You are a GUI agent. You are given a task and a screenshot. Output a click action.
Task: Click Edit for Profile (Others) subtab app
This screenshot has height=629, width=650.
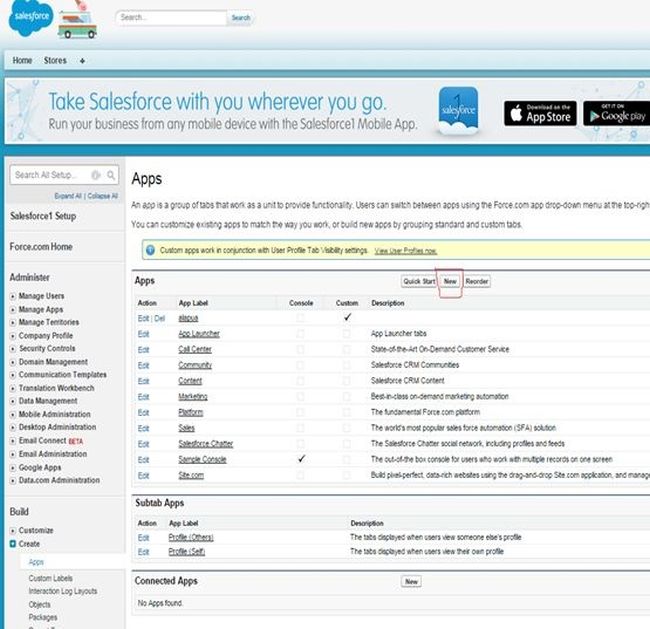pyautogui.click(x=143, y=538)
